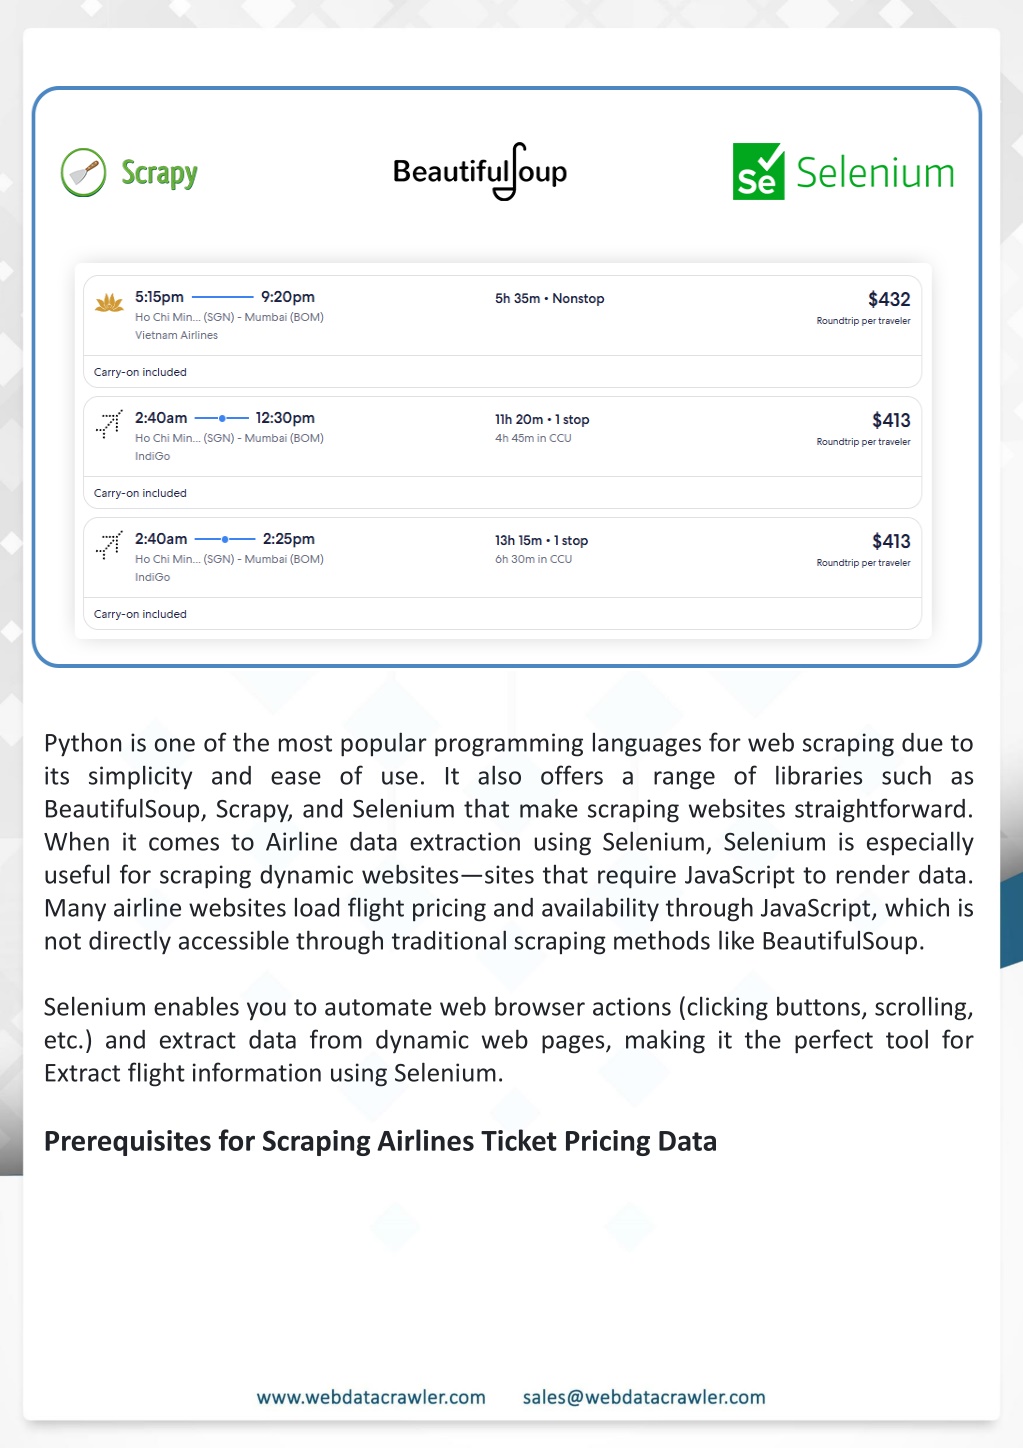Select the $413 flight arriving 12:30pm
Screen dimensions: 1023x1448
[x=502, y=452]
